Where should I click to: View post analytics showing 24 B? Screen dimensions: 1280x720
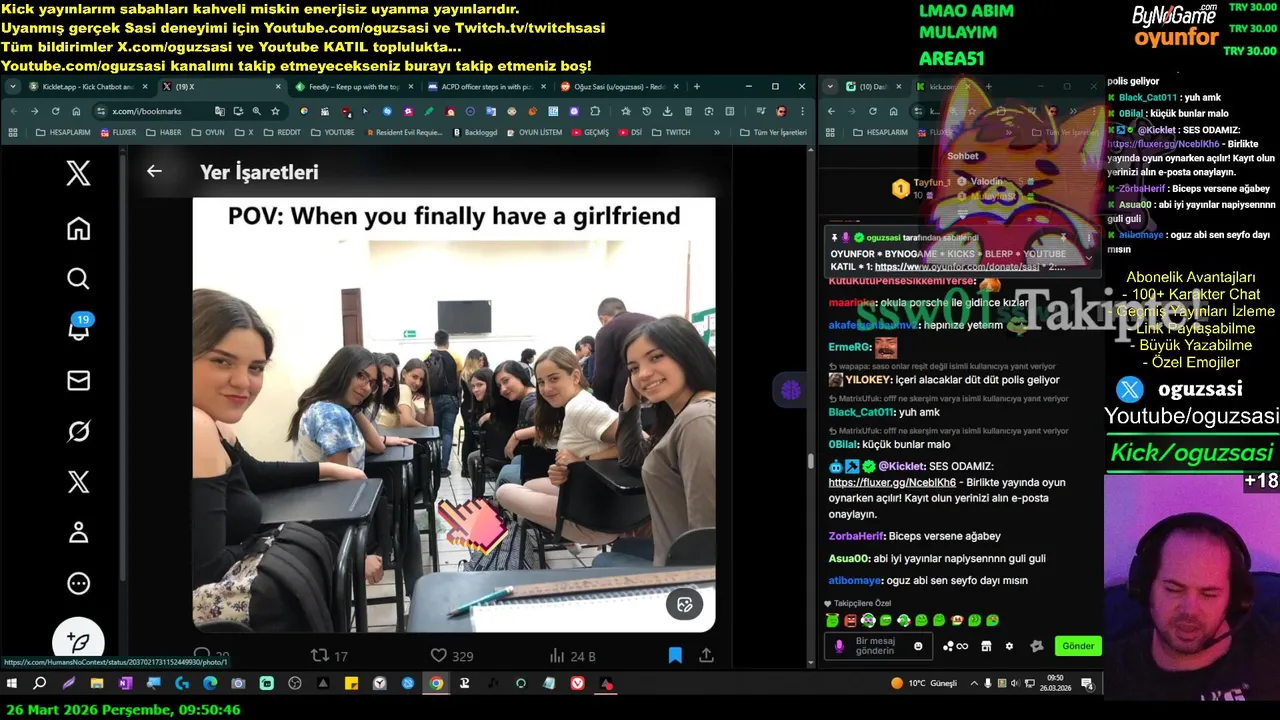click(572, 656)
